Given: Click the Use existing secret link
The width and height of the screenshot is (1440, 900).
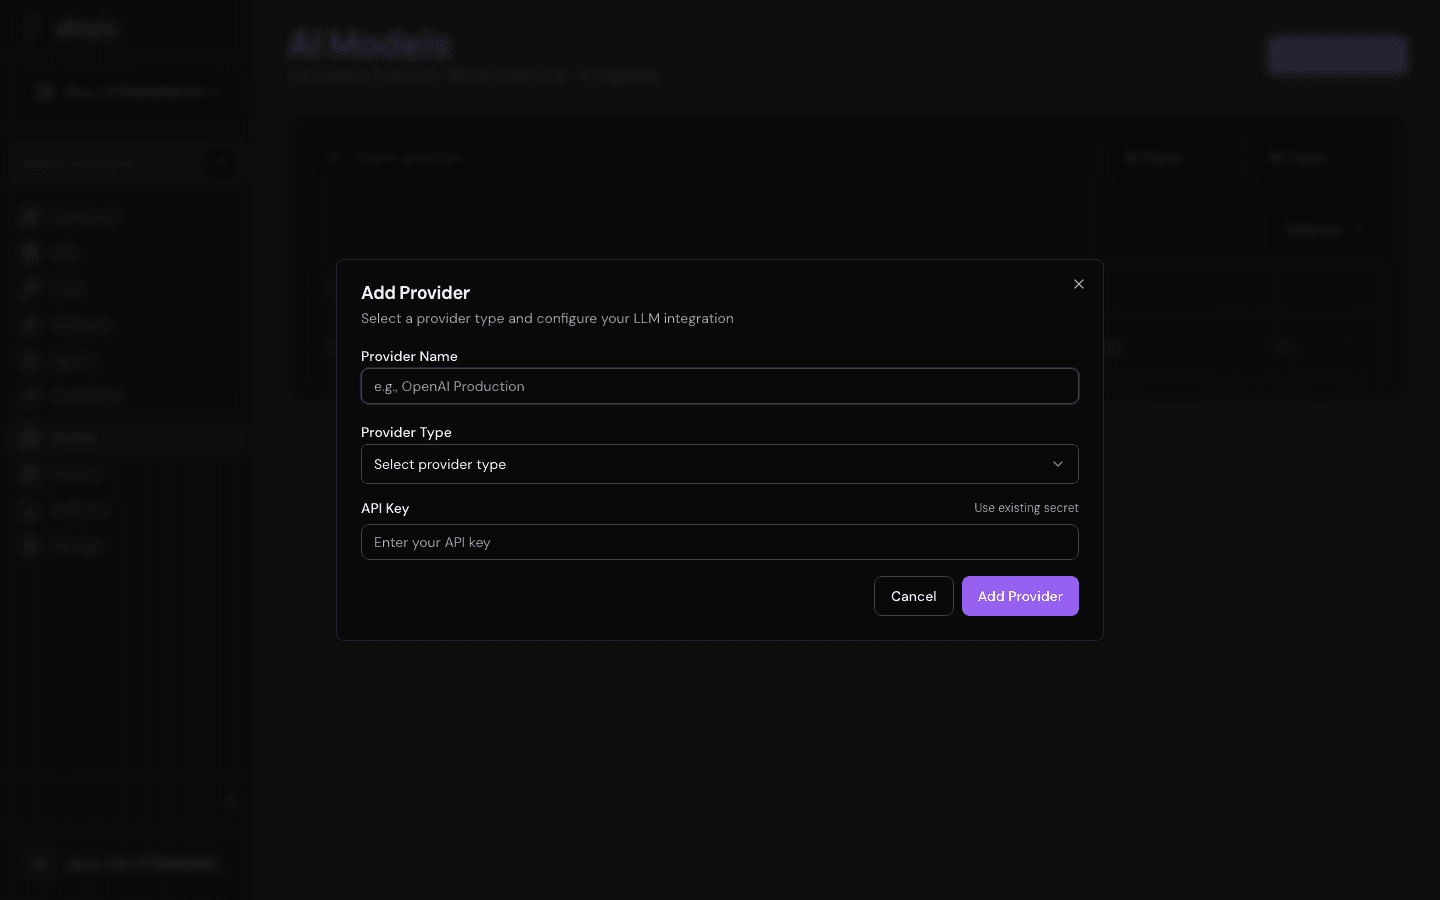Looking at the screenshot, I should point(1026,508).
